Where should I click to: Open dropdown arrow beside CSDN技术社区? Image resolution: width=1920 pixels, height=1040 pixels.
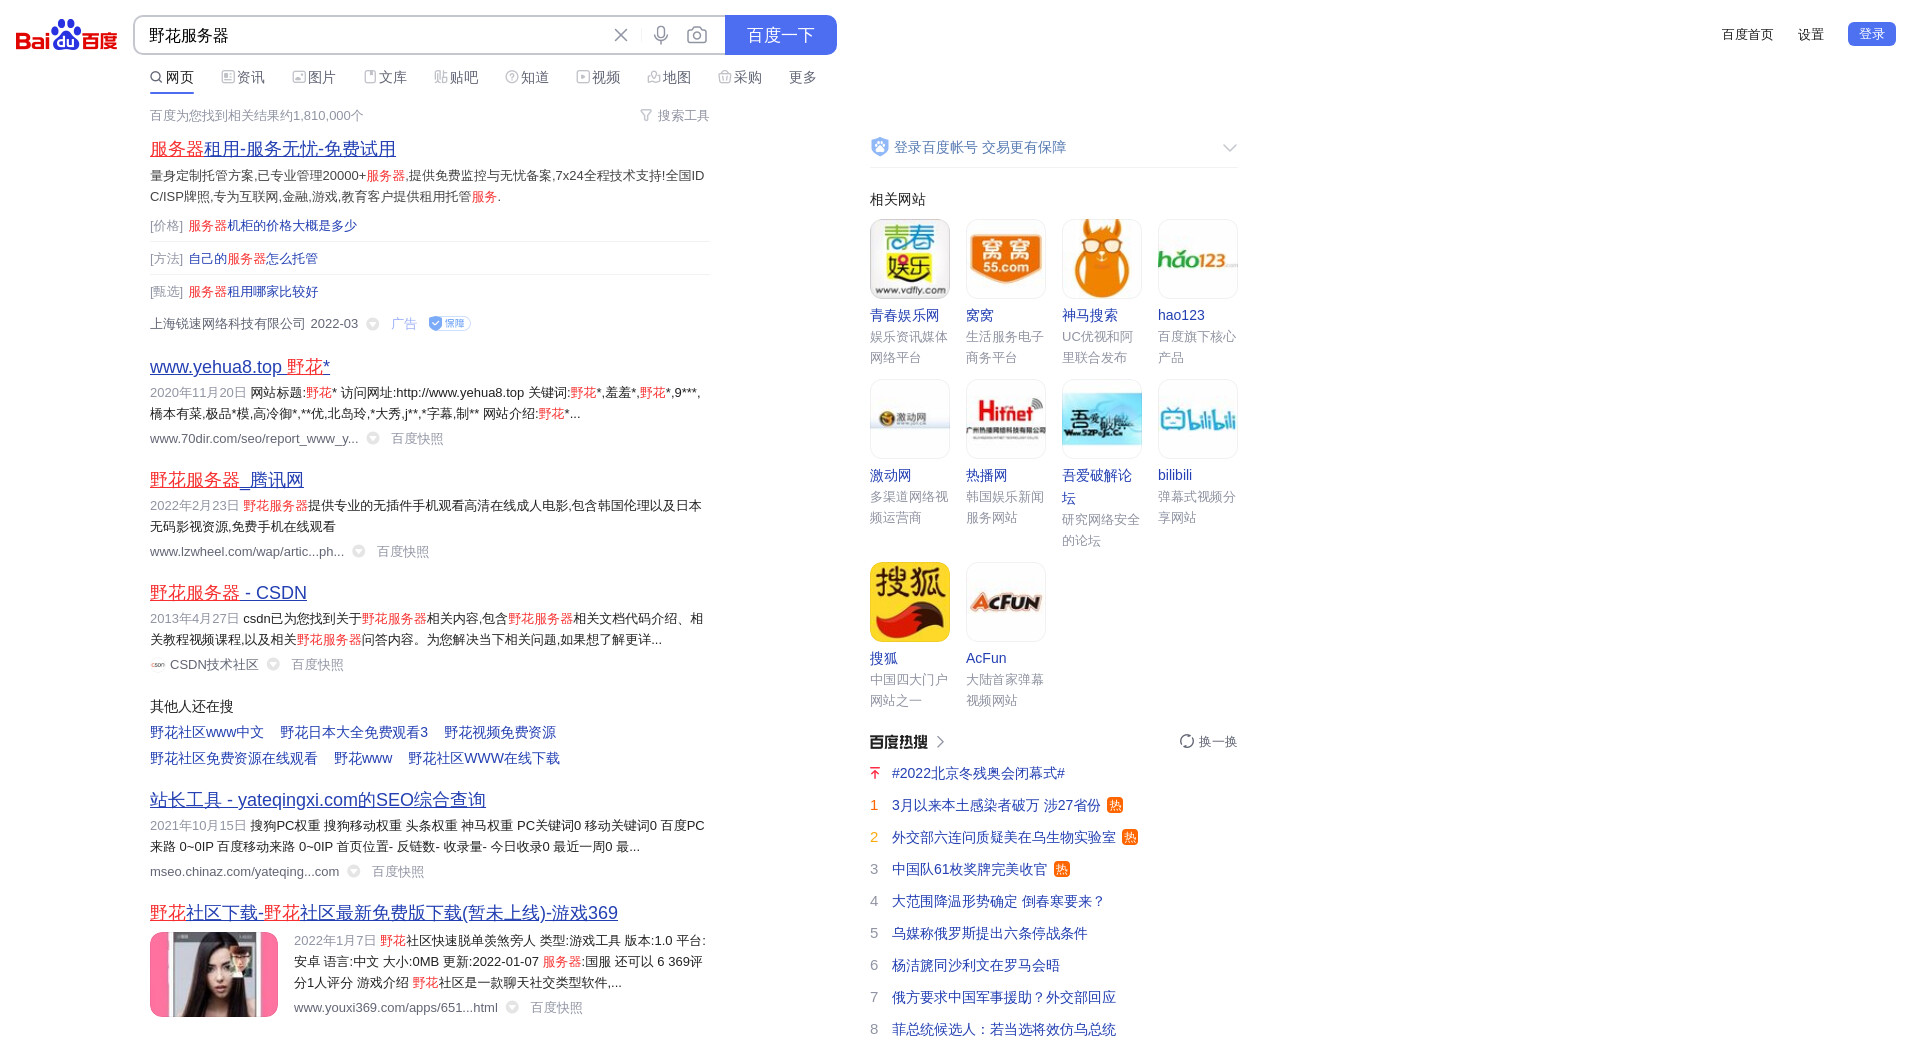(273, 665)
